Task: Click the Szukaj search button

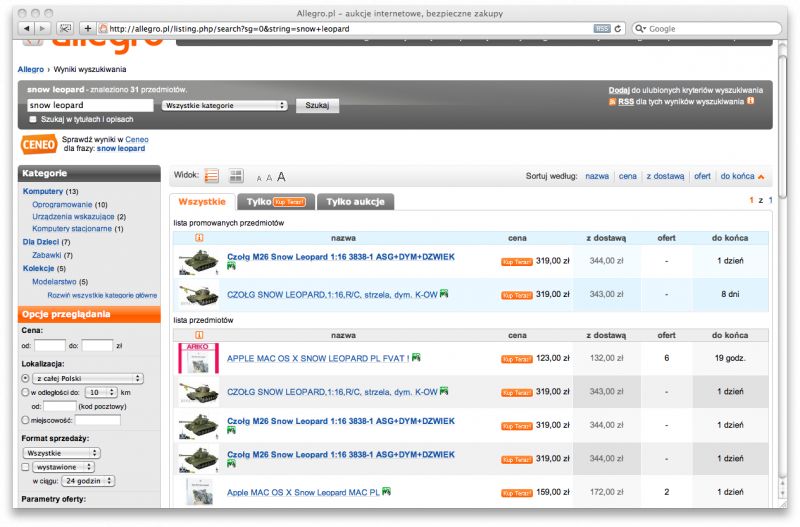Action: coord(317,106)
